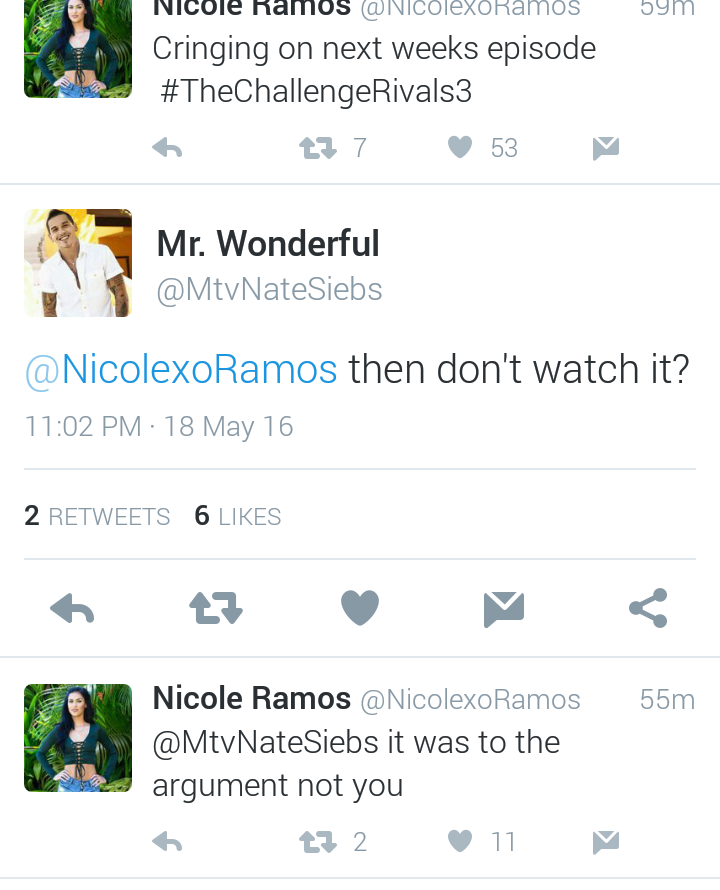Open the #TheChallengeRivals3 hashtag
This screenshot has width=720, height=890.
[x=316, y=91]
